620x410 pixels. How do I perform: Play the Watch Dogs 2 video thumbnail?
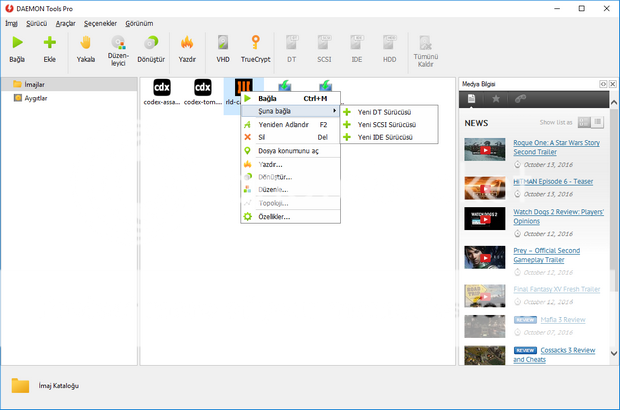pyautogui.click(x=485, y=219)
